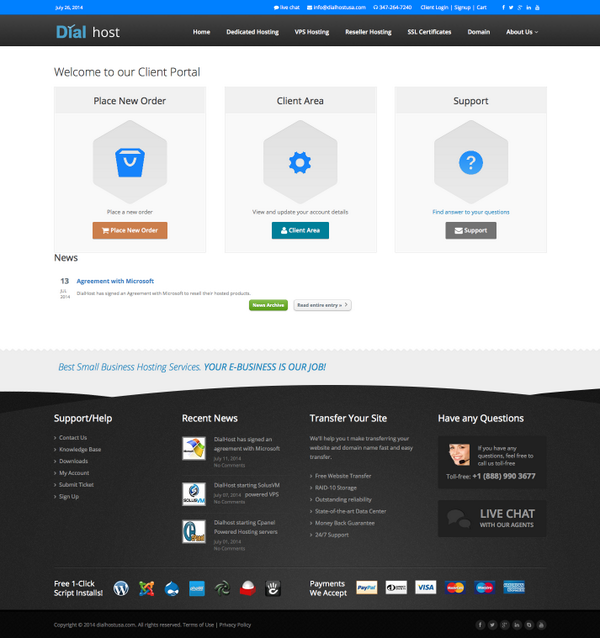This screenshot has height=638, width=600.
Task: Open the Downloads footer link
Action: [x=73, y=461]
